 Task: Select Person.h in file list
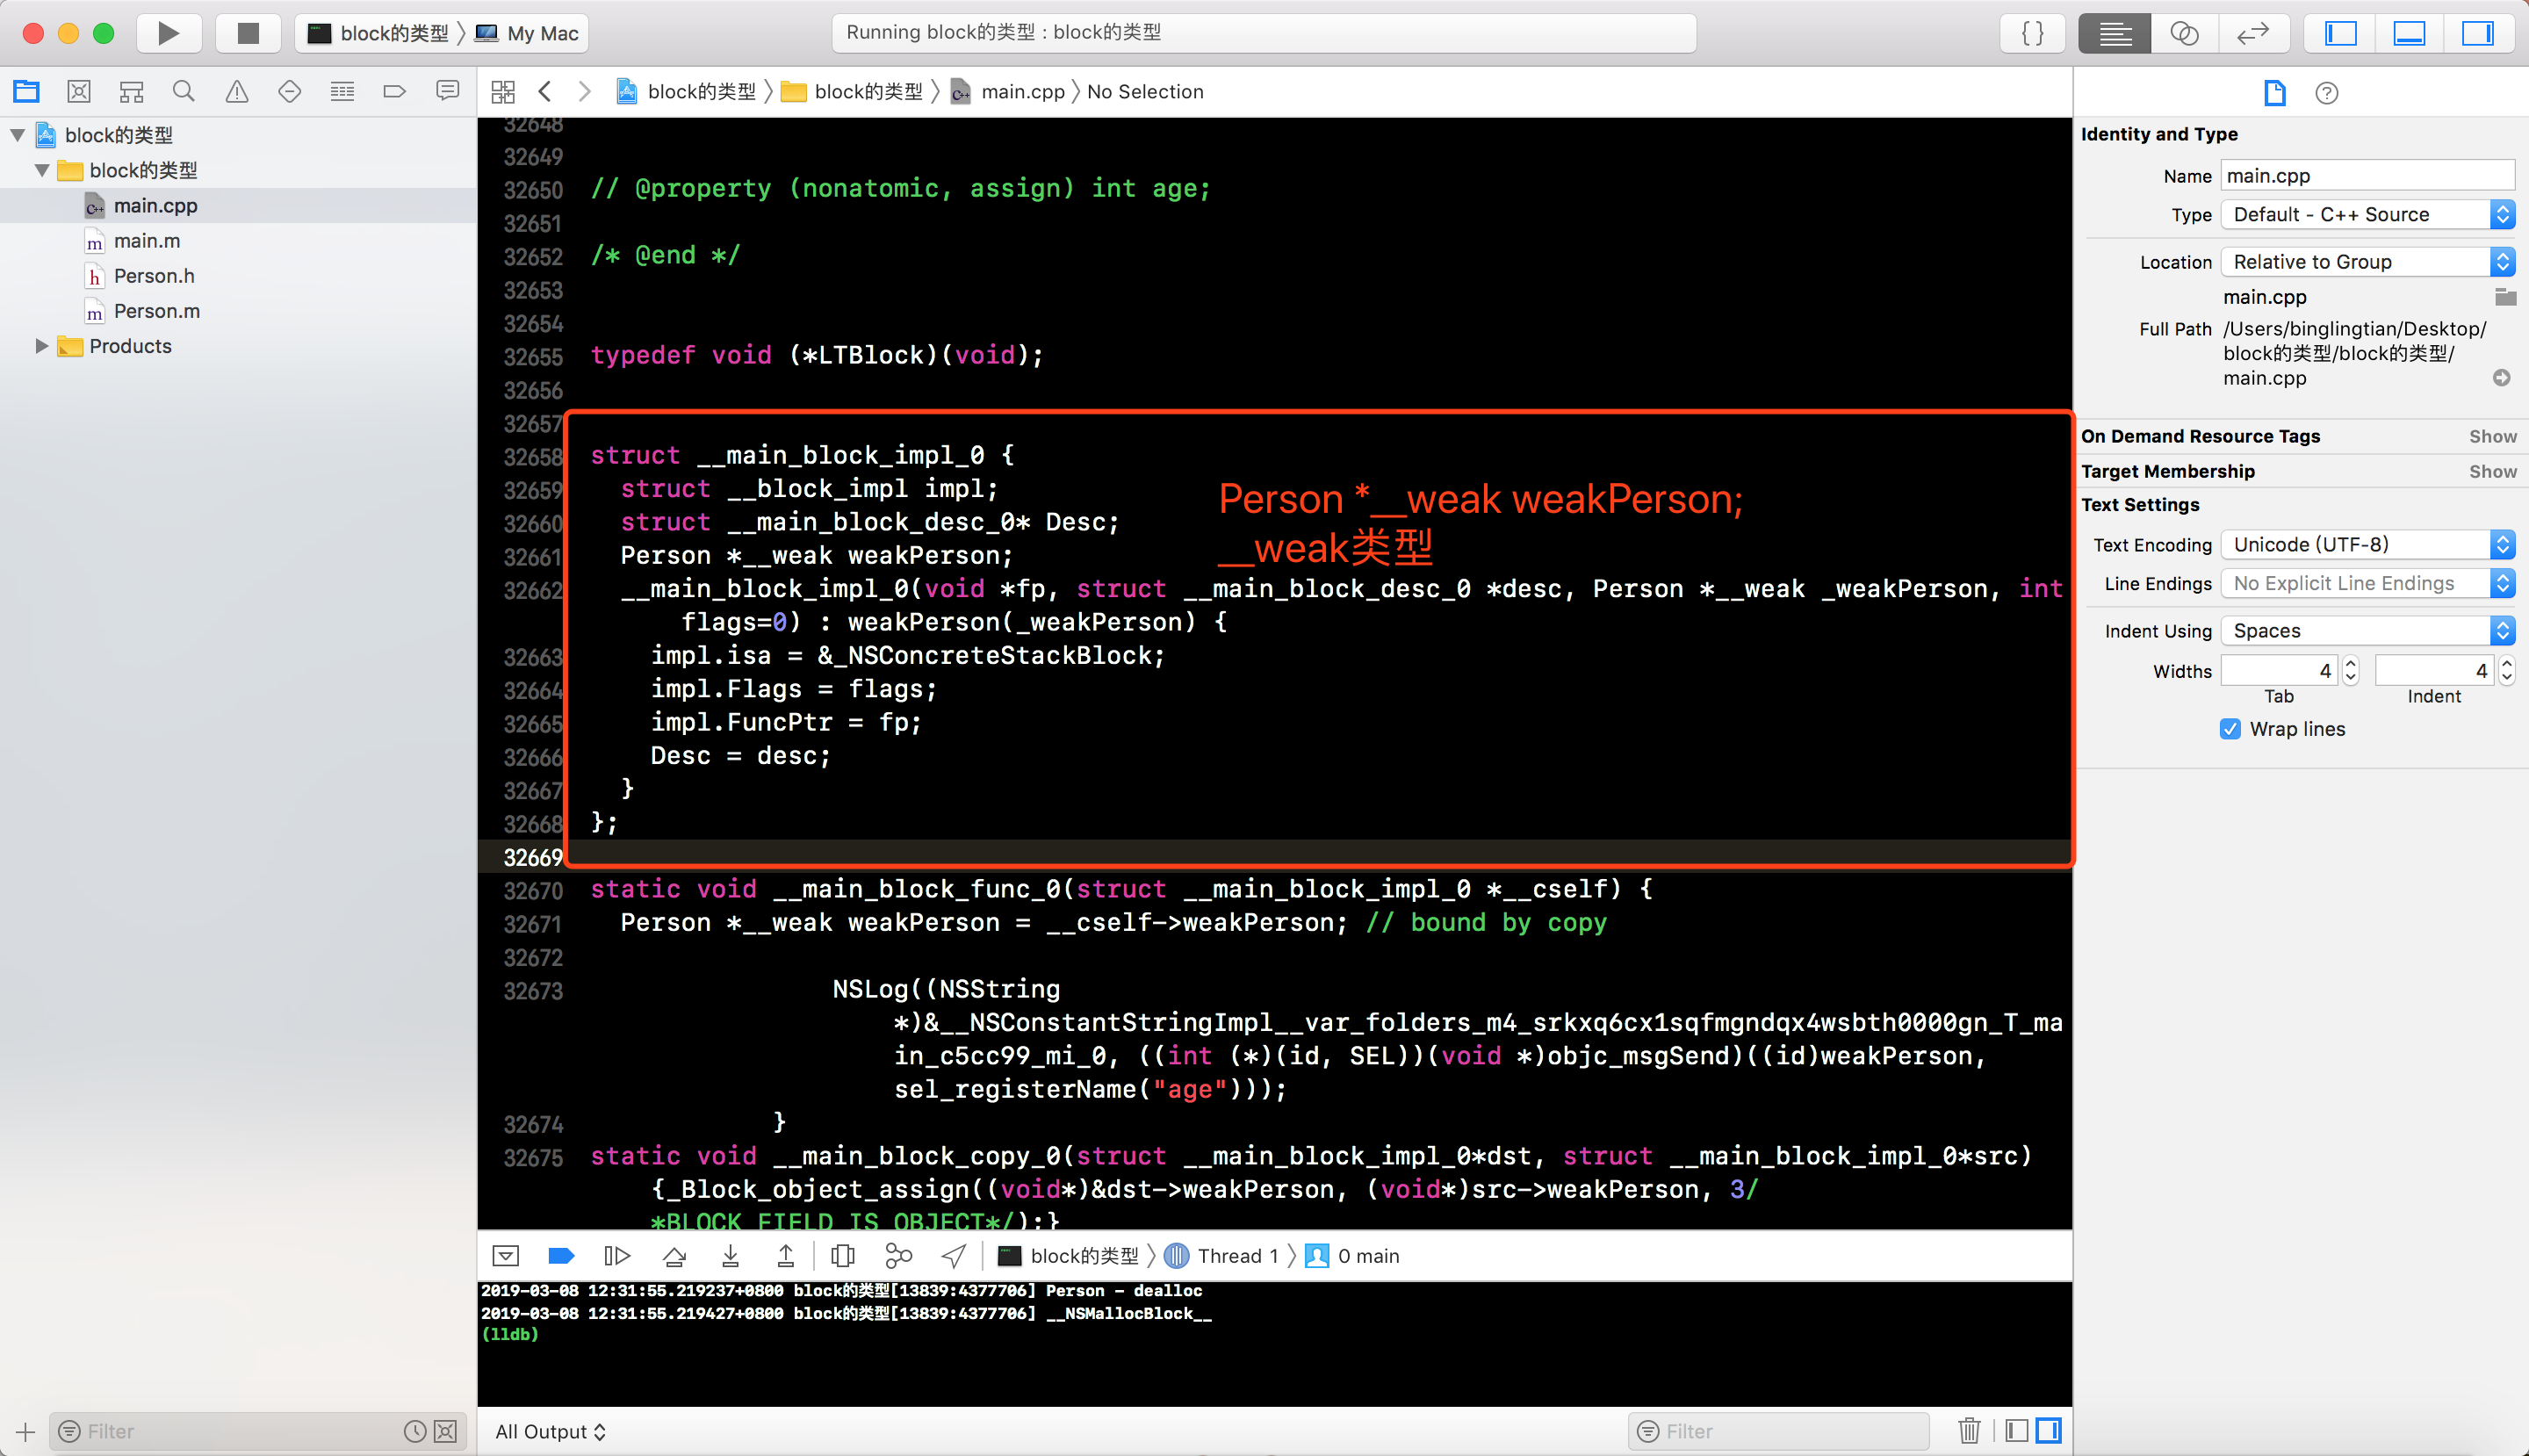(x=153, y=276)
